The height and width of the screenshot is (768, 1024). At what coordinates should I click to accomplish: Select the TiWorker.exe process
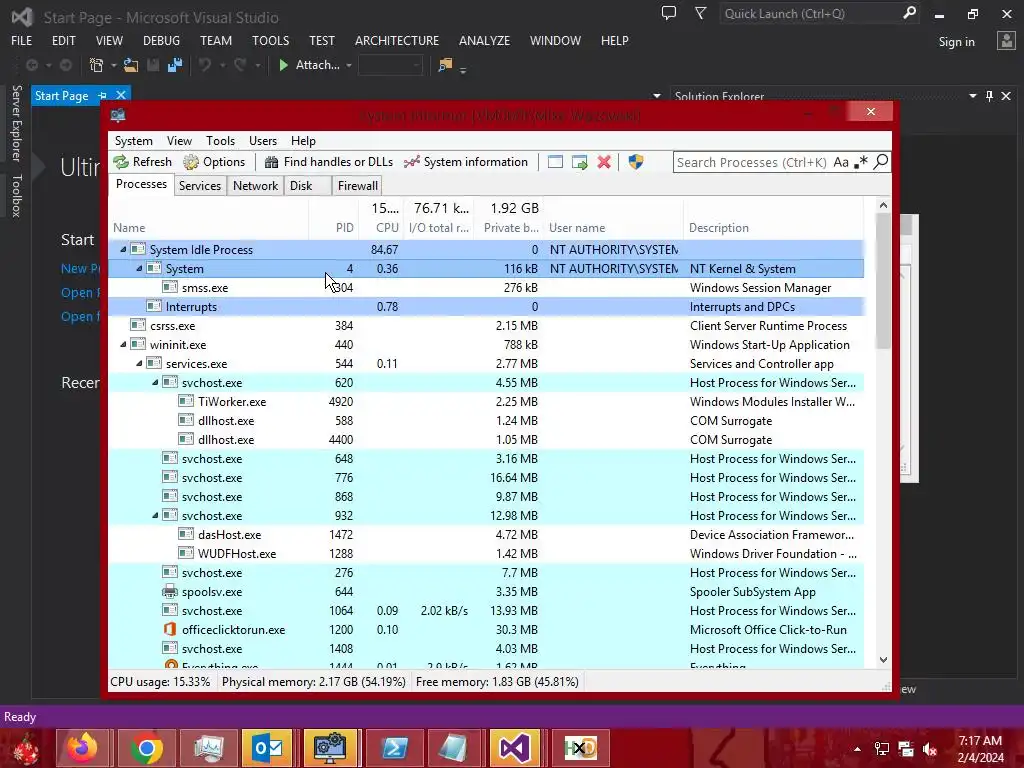point(486,402)
